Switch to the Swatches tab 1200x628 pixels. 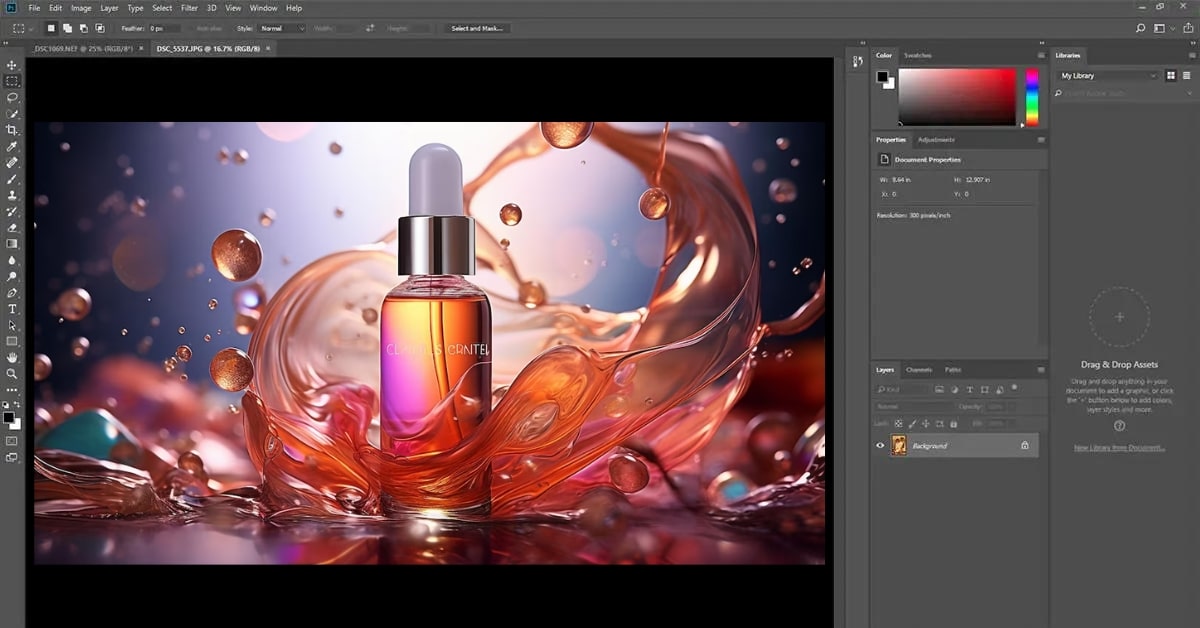(x=917, y=55)
